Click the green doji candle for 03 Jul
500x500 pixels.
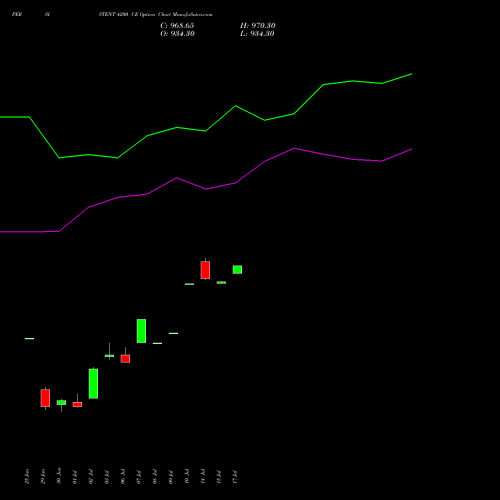pyautogui.click(x=109, y=356)
